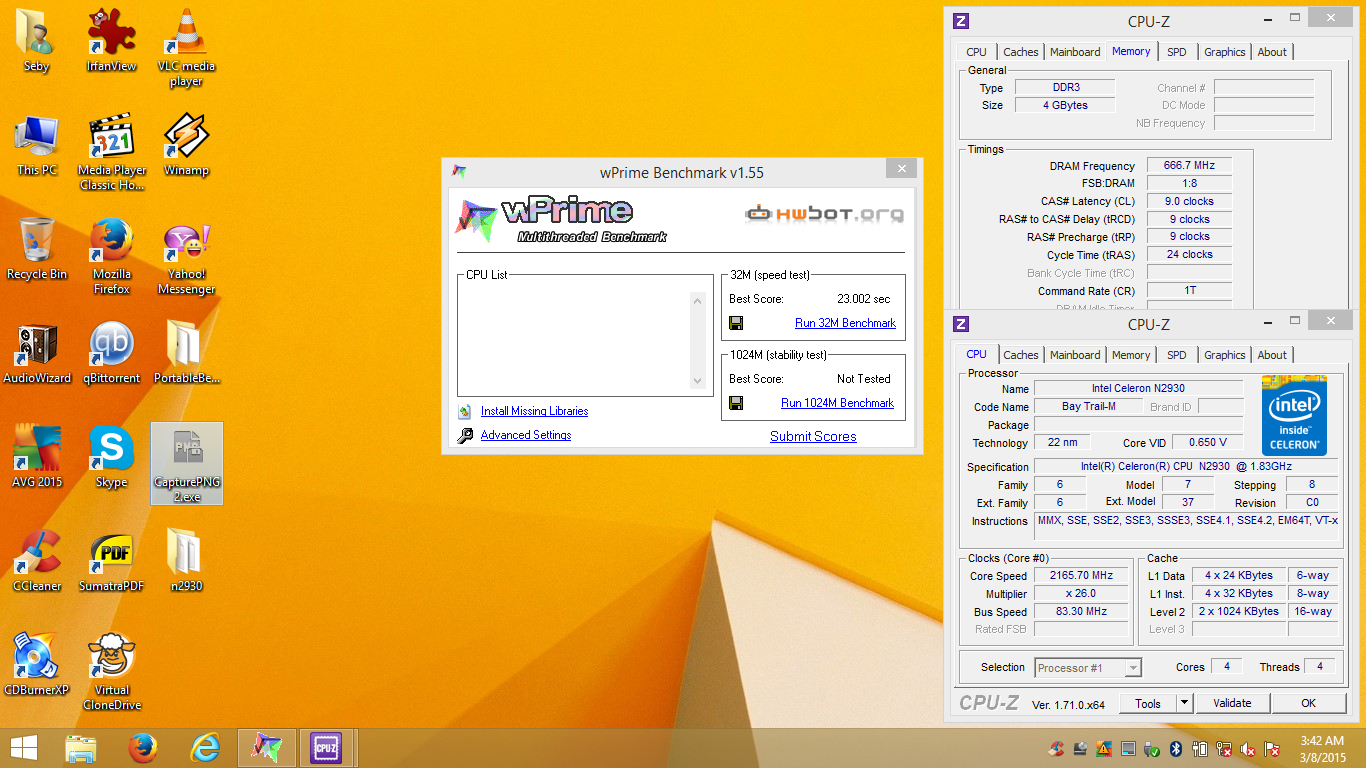This screenshot has height=768, width=1366.
Task: Open Caches tab in lower CPU-Z window
Action: (x=1021, y=355)
